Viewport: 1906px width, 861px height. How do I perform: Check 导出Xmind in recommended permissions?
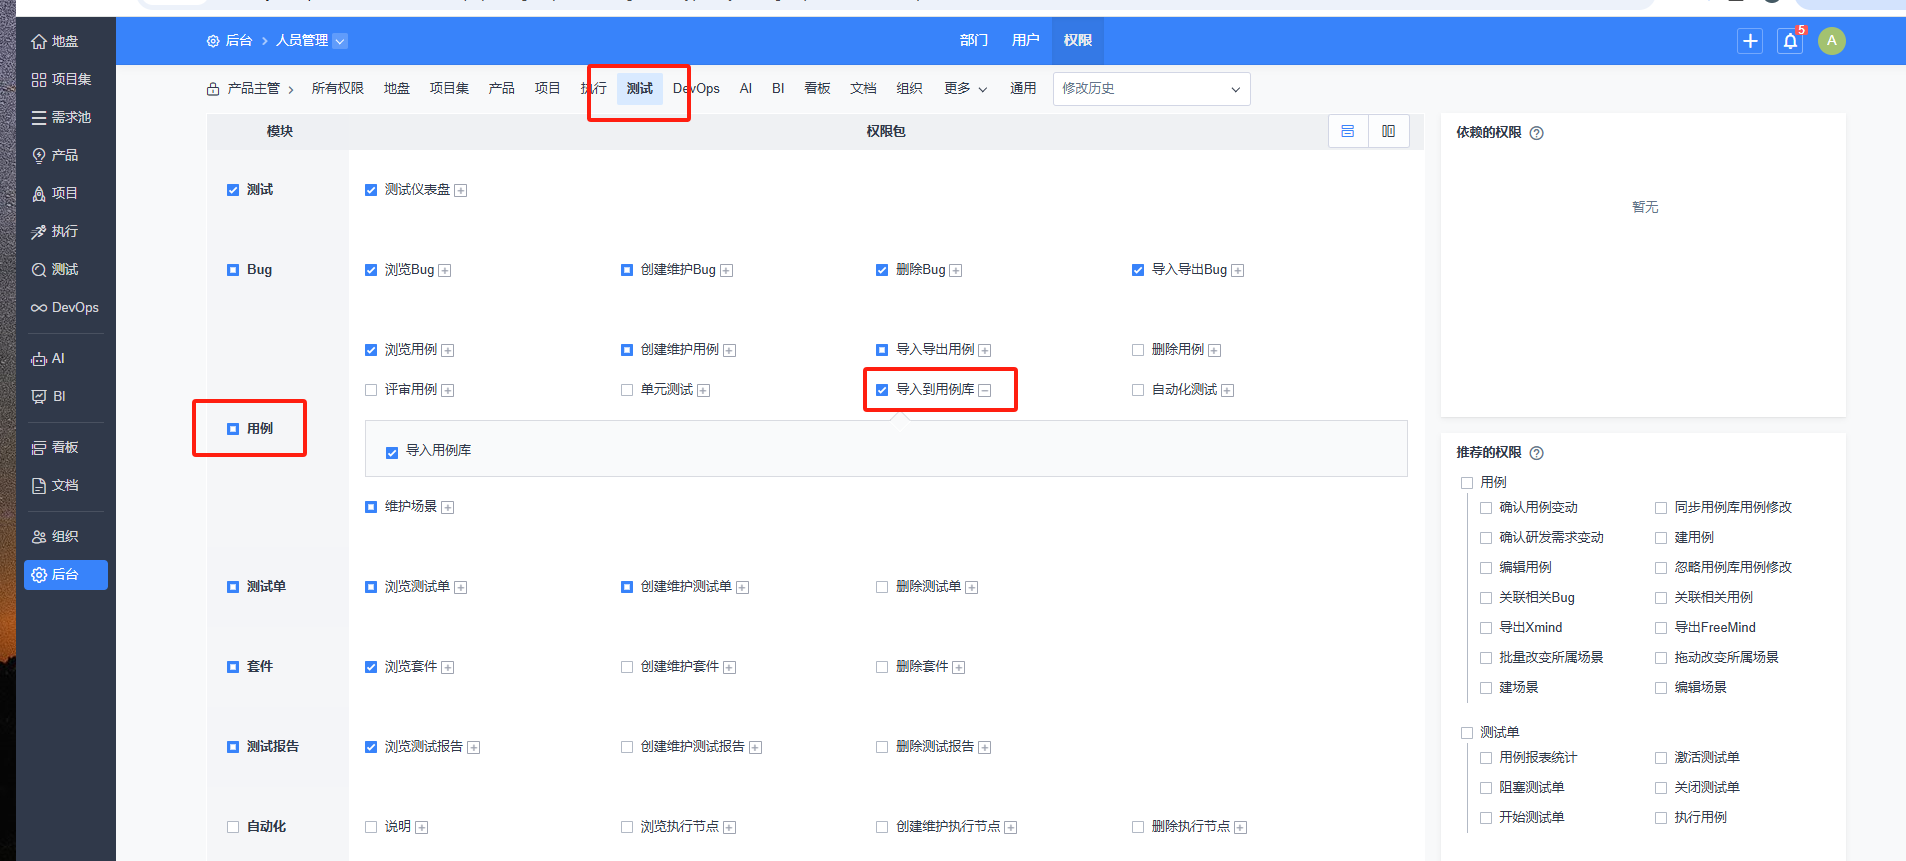(x=1486, y=628)
